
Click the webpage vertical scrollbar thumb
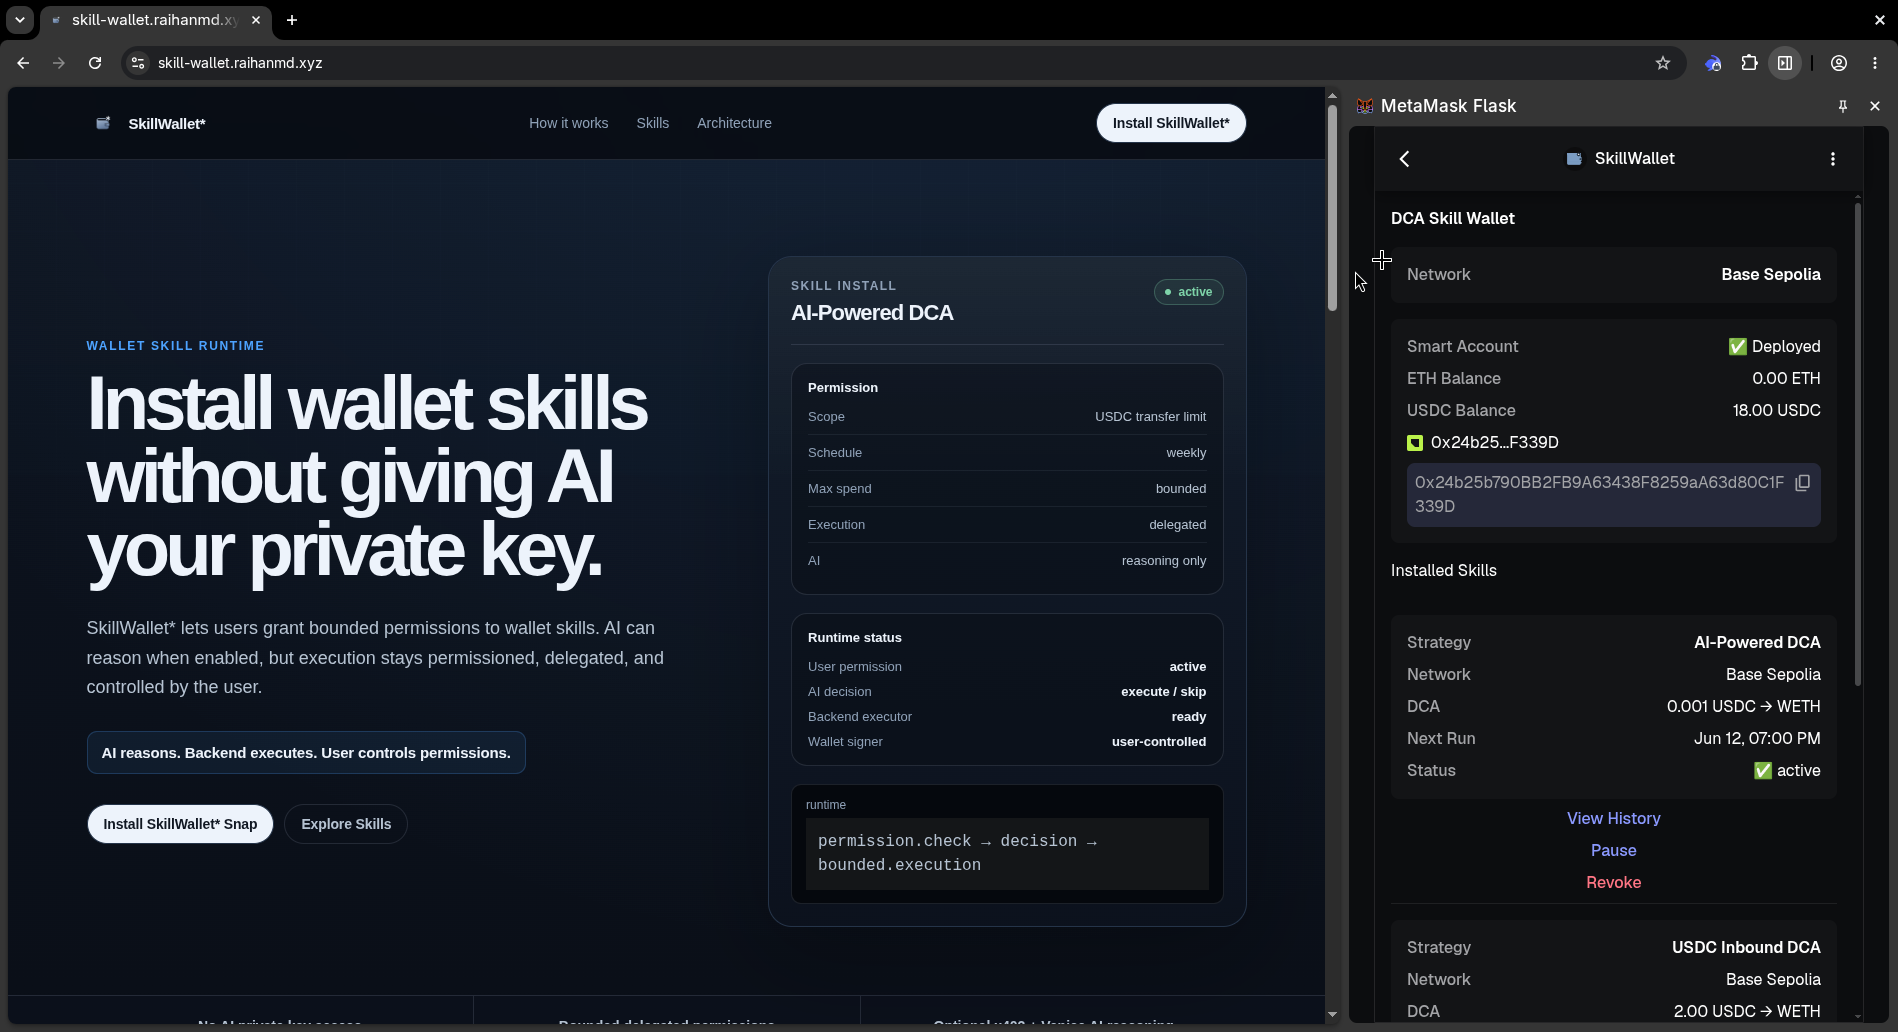(1332, 207)
